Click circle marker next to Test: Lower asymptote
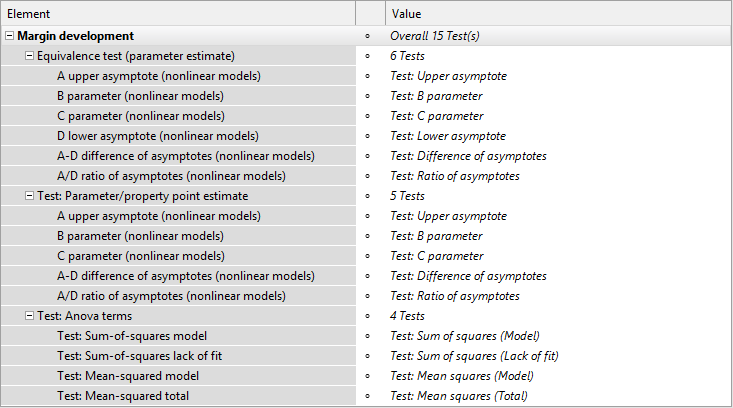The image size is (733, 408). pyautogui.click(x=367, y=136)
